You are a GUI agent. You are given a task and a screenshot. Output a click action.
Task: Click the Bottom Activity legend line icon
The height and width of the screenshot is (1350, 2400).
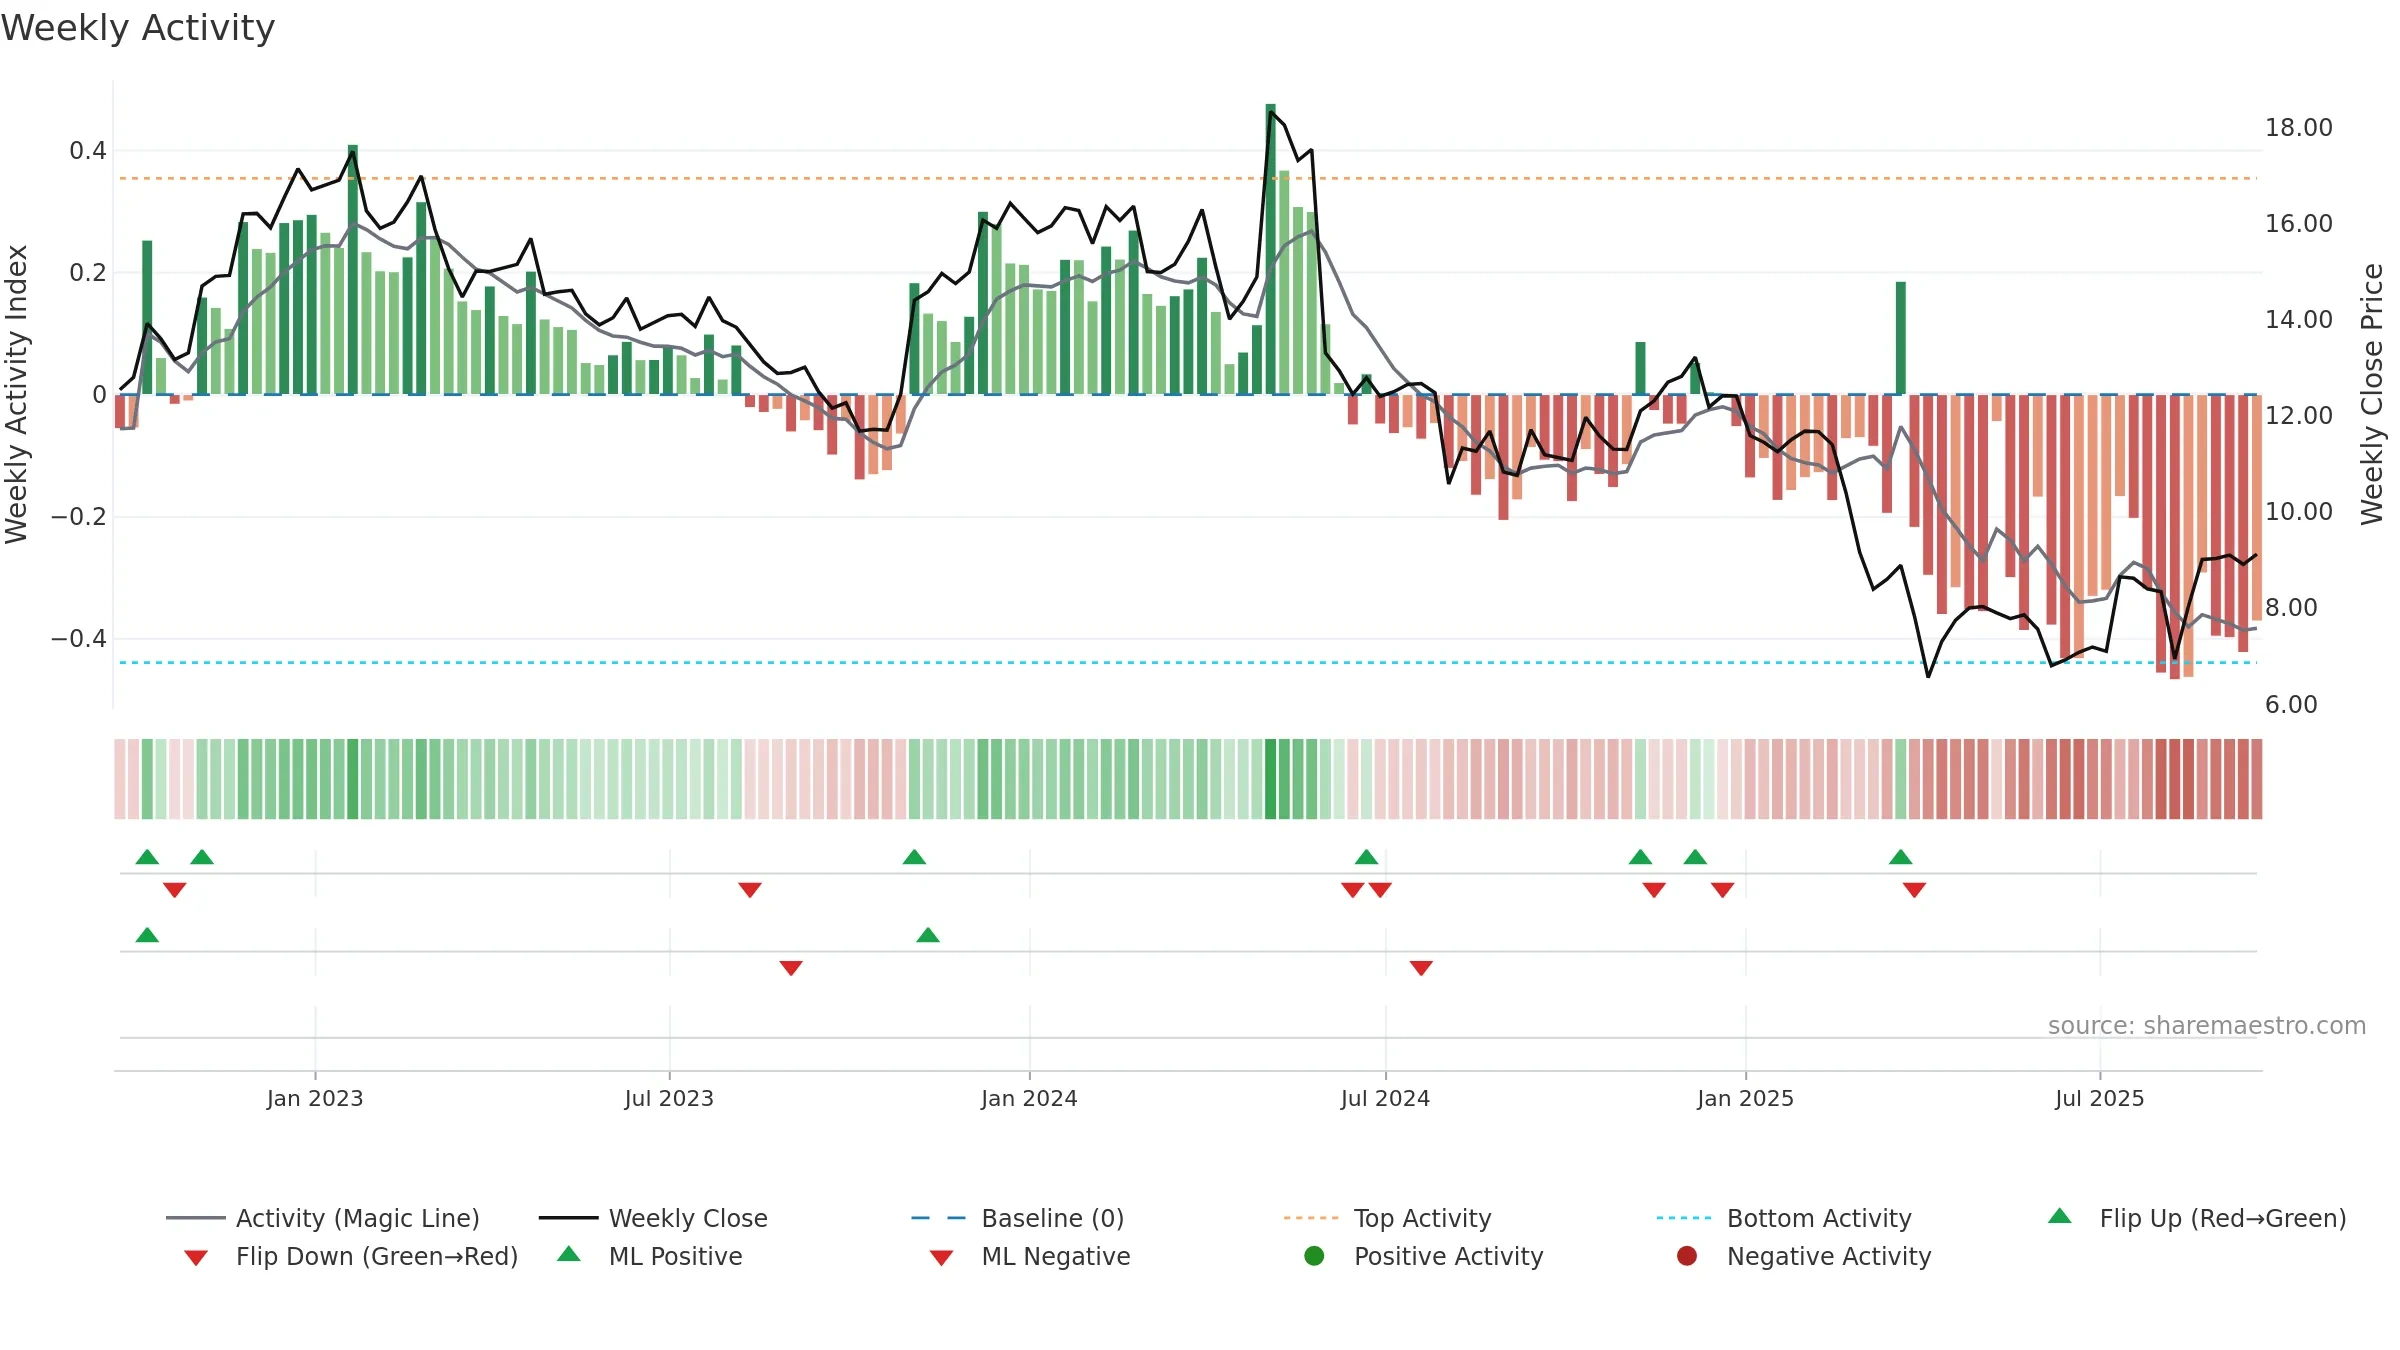pyautogui.click(x=1684, y=1218)
